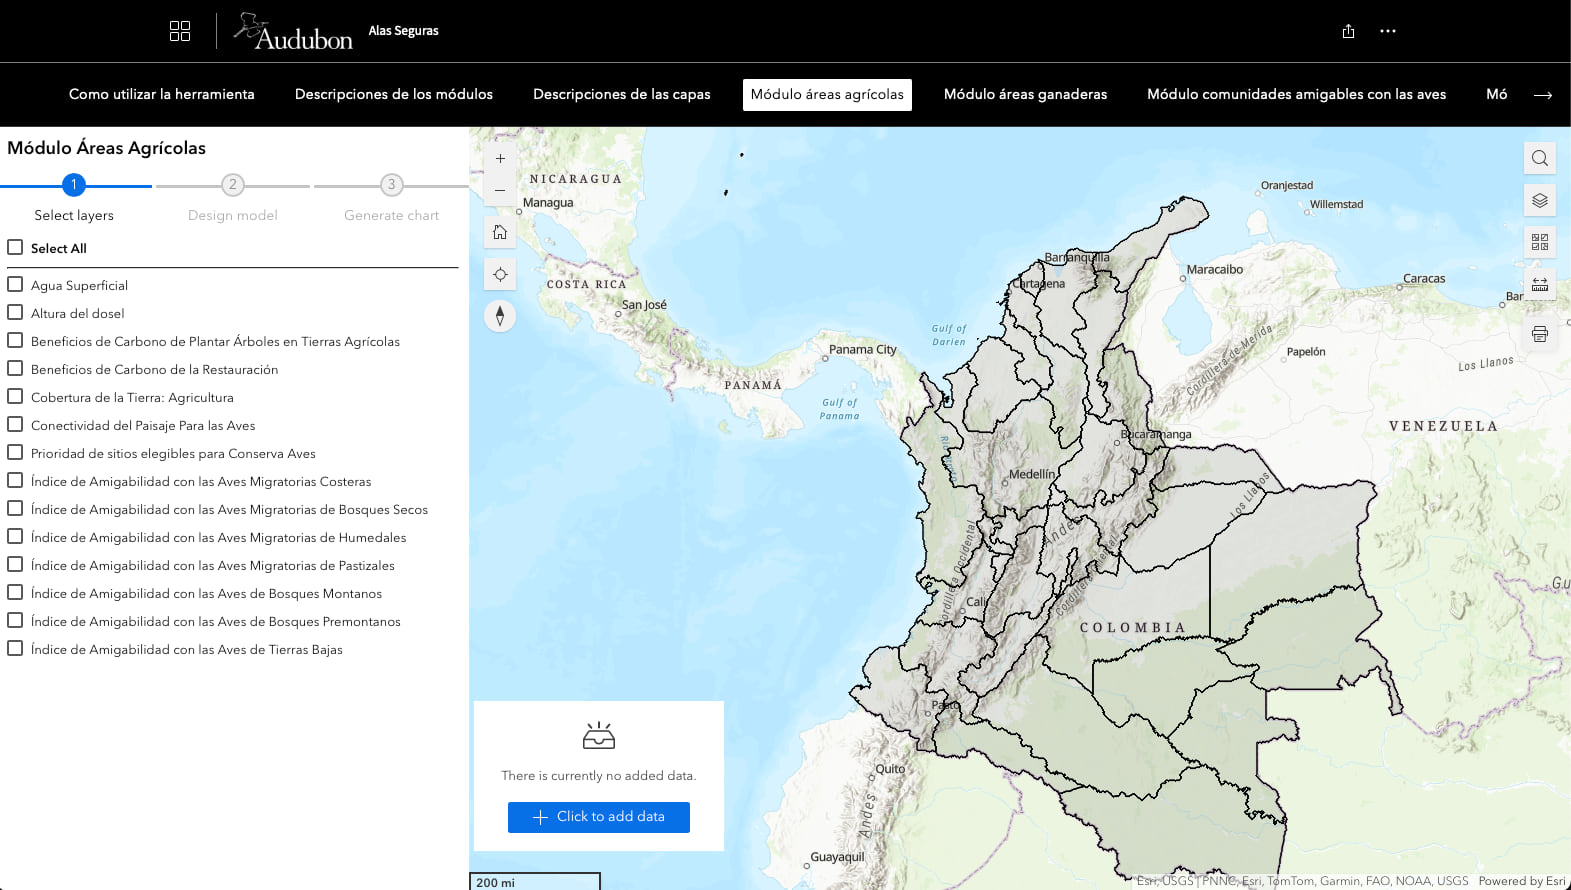This screenshot has width=1571, height=890.
Task: Reset map compass orientation
Action: click(500, 316)
